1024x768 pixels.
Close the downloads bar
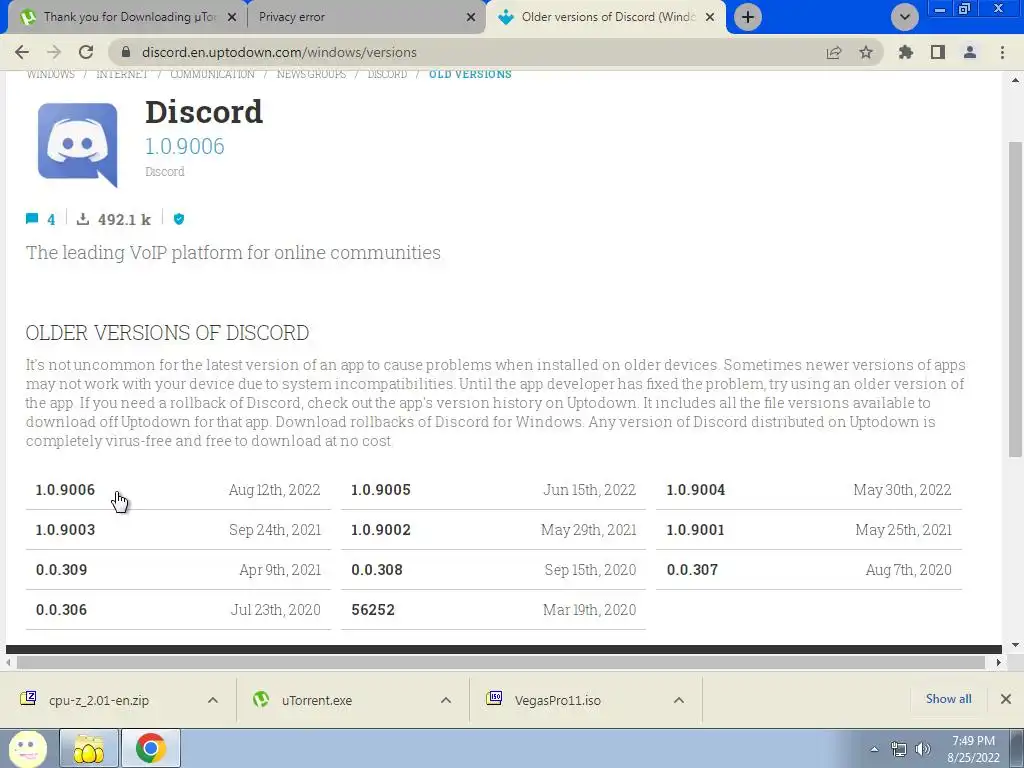pyautogui.click(x=1006, y=699)
